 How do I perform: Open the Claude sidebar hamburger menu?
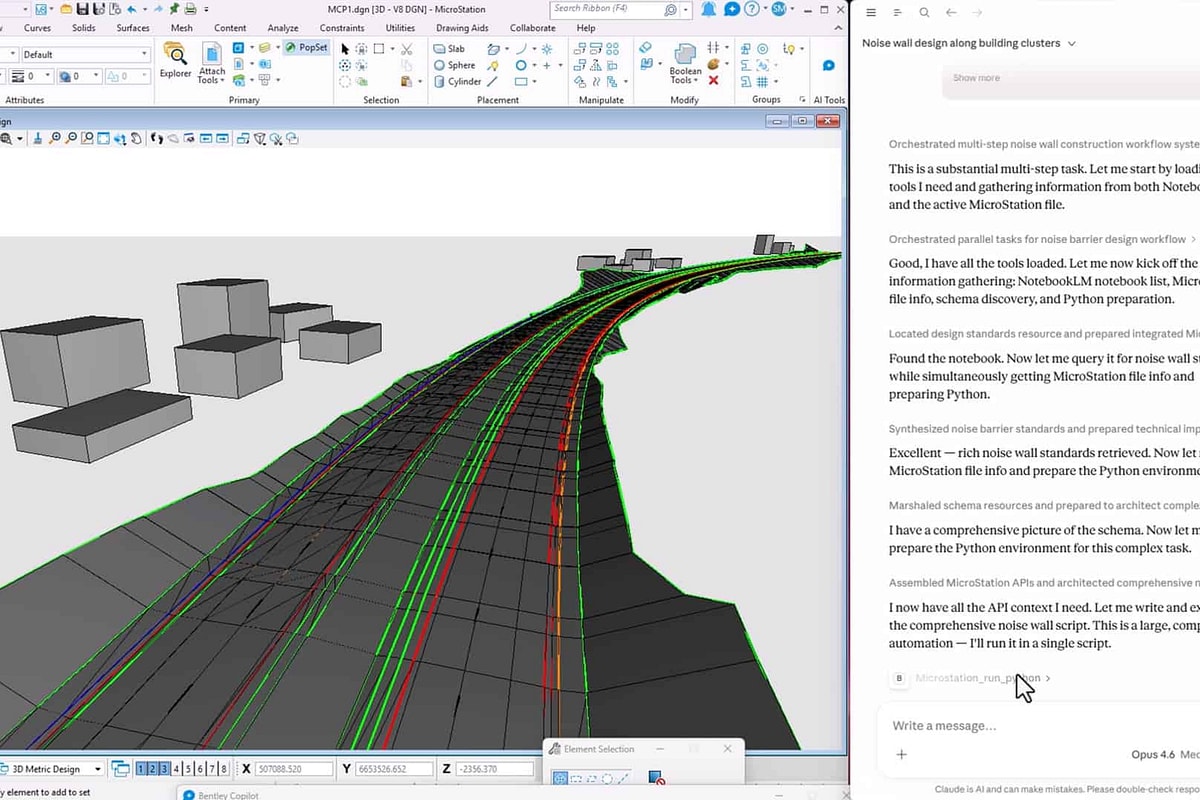(x=871, y=12)
